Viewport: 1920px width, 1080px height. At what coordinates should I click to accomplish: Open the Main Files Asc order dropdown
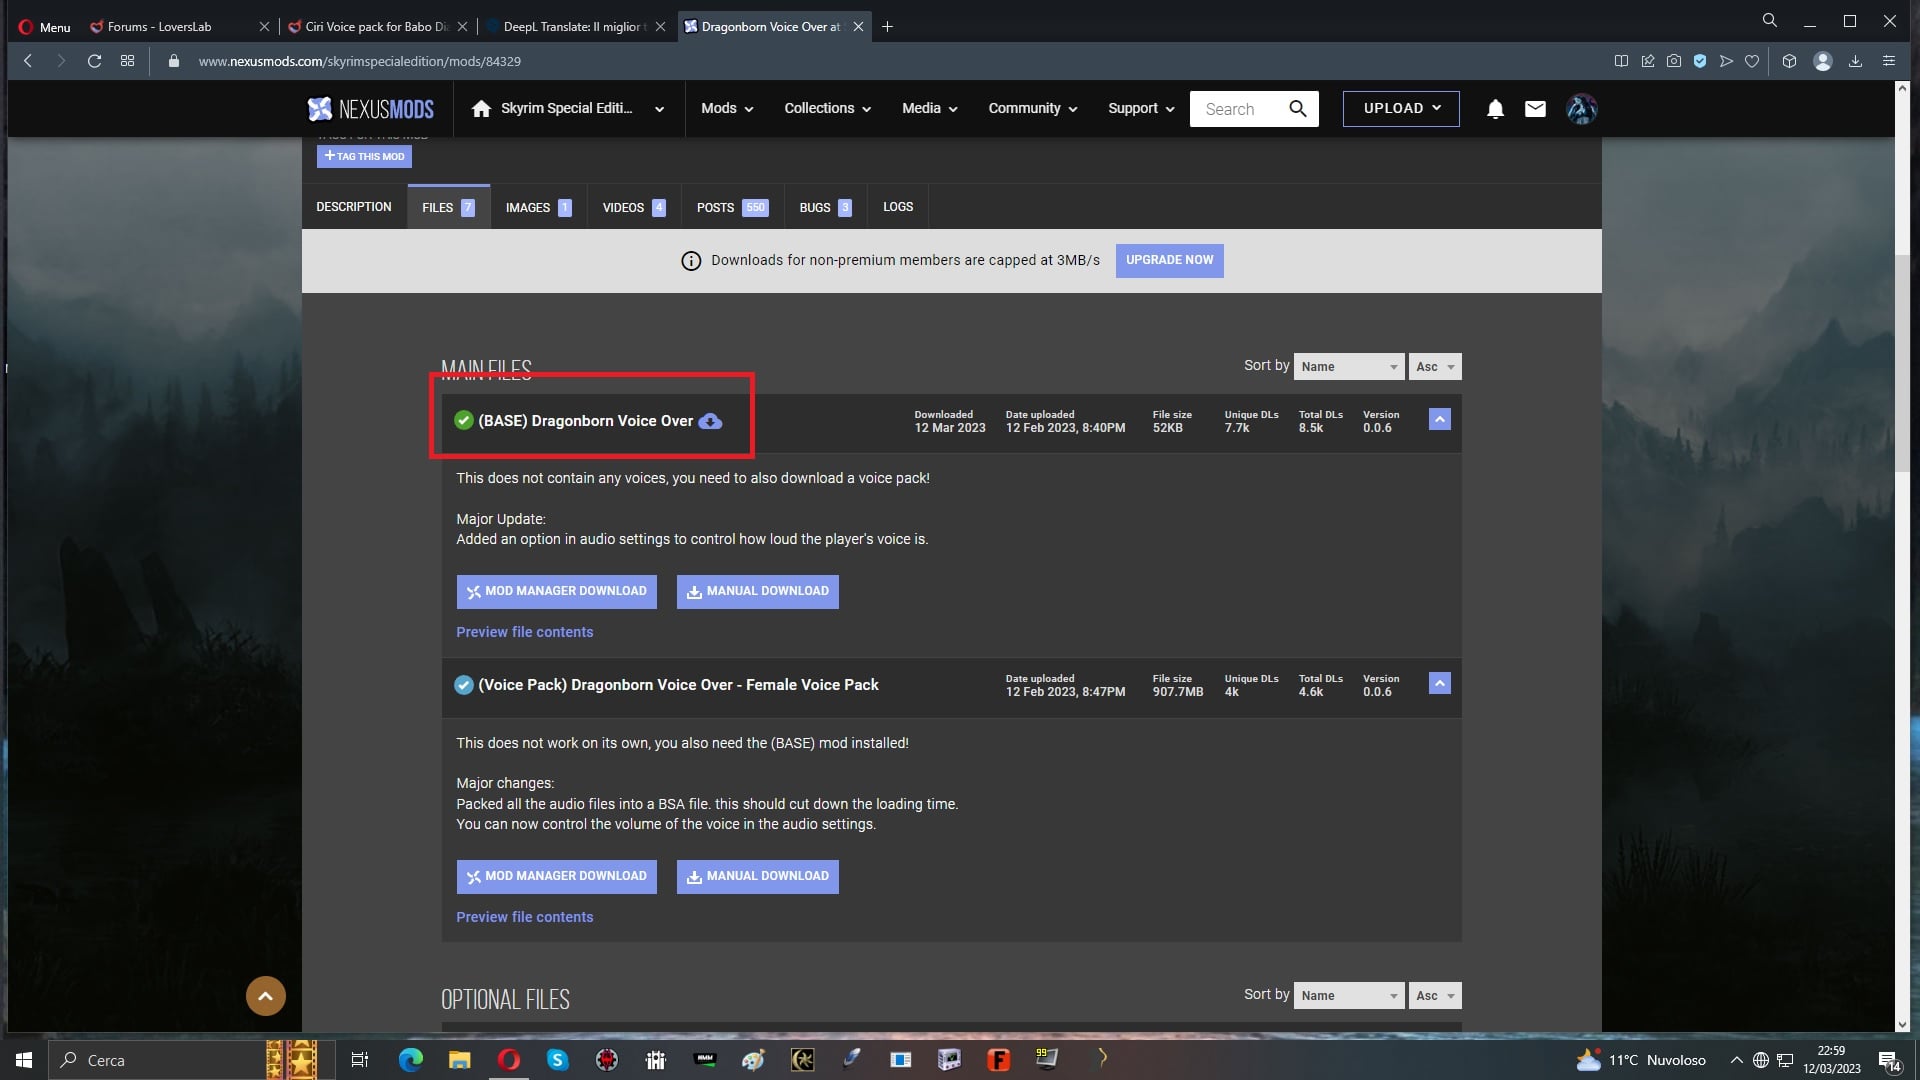1435,367
